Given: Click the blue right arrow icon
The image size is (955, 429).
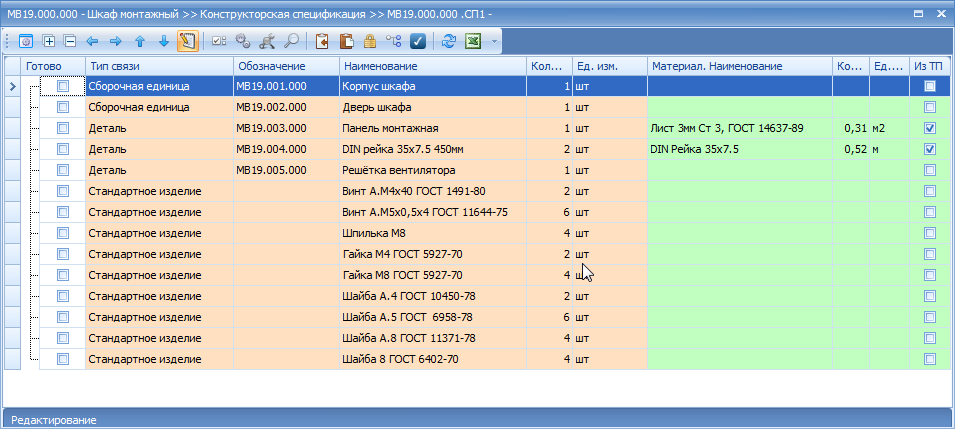Looking at the screenshot, I should point(116,41).
